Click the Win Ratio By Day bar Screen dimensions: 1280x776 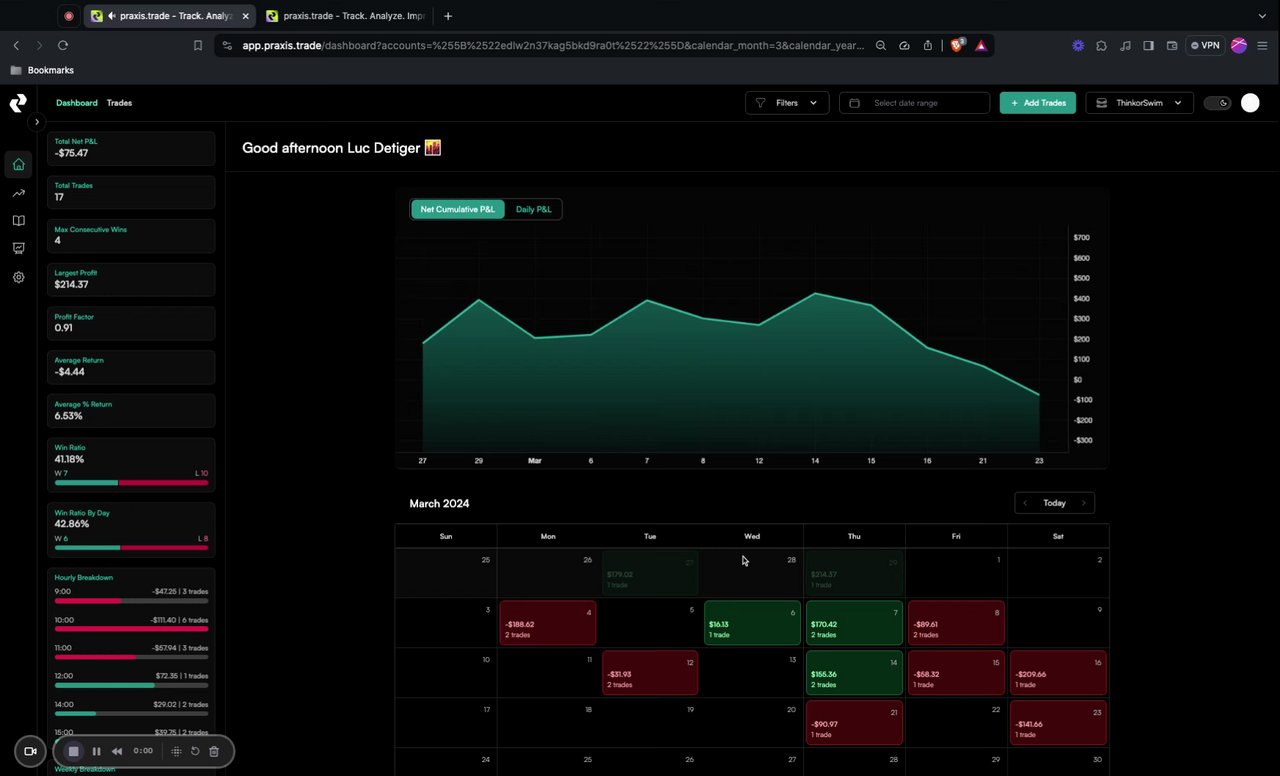pos(131,548)
